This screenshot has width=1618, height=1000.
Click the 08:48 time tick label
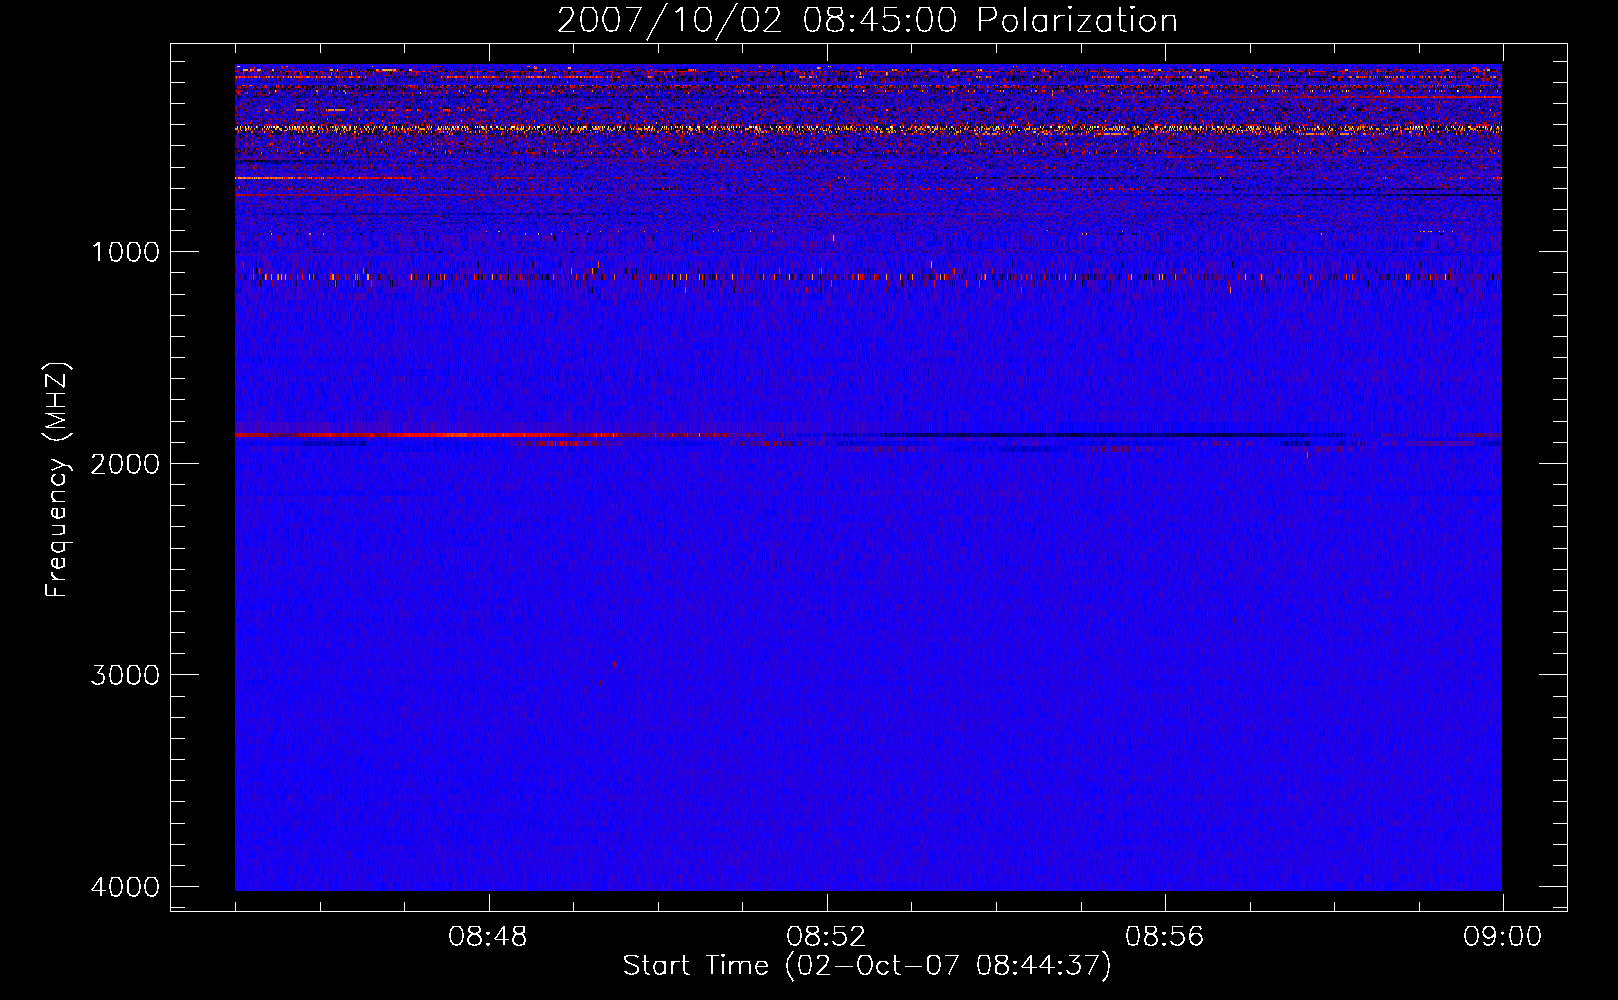(x=488, y=937)
